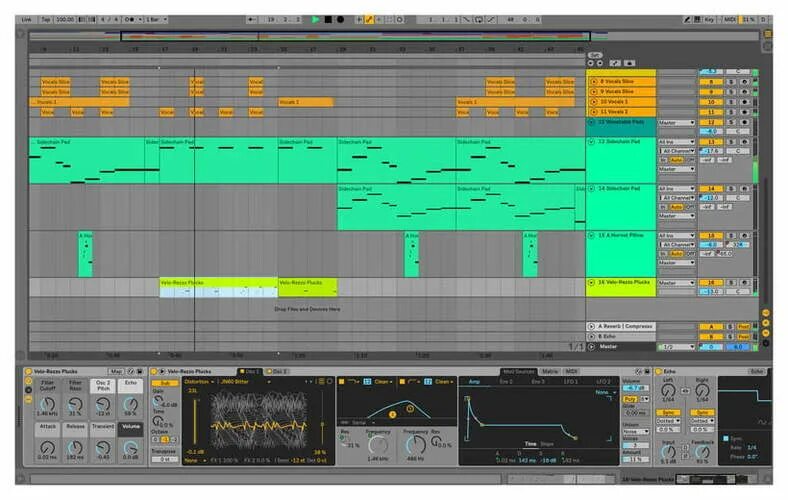Toggle the metronome in the control bar
This screenshot has width=788, height=500.
coord(129,20)
